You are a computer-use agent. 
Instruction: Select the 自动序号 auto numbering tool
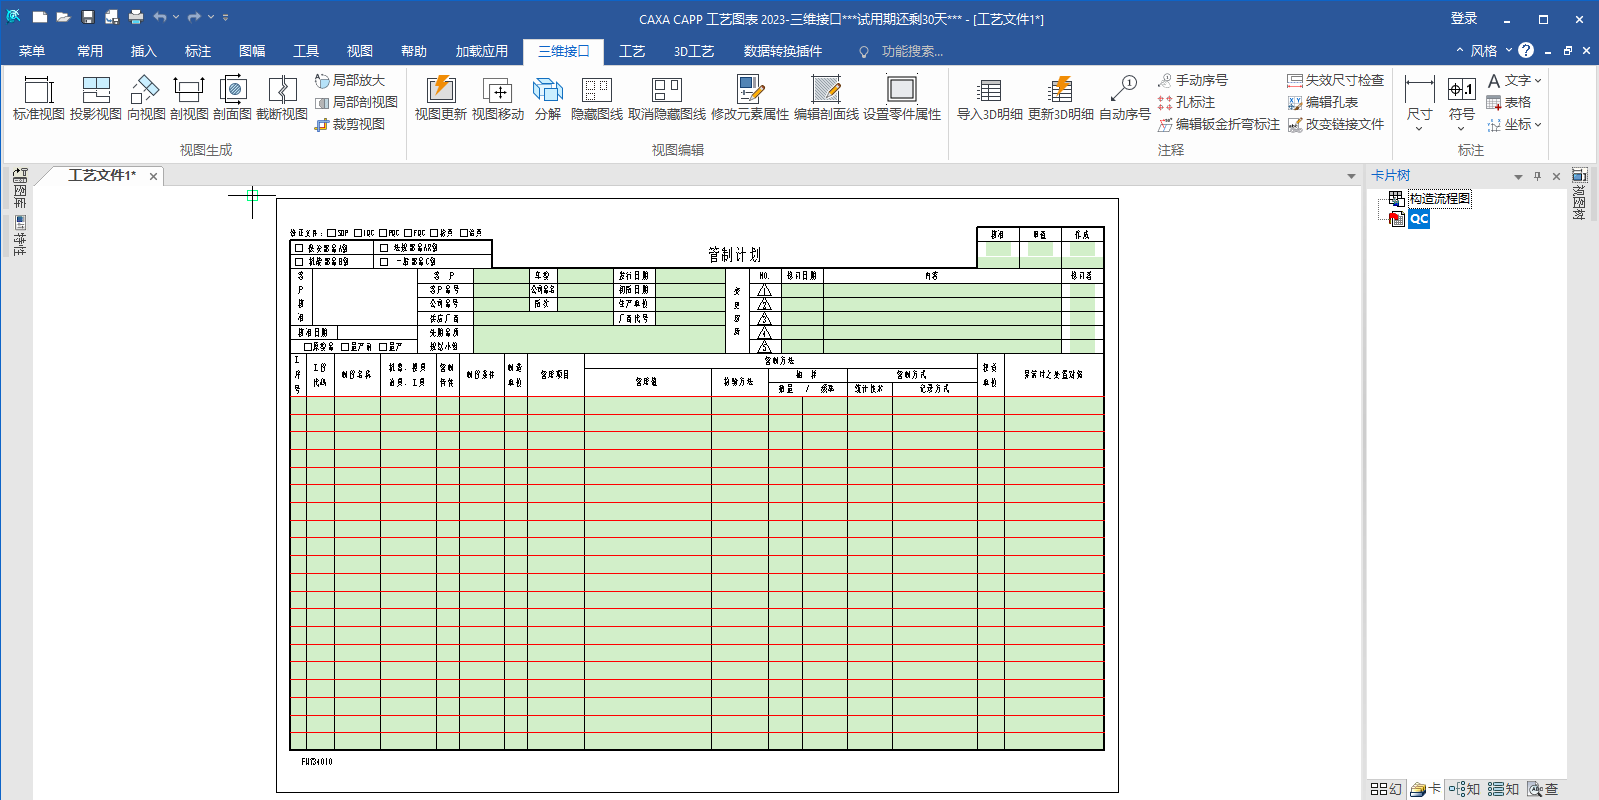click(x=1124, y=98)
